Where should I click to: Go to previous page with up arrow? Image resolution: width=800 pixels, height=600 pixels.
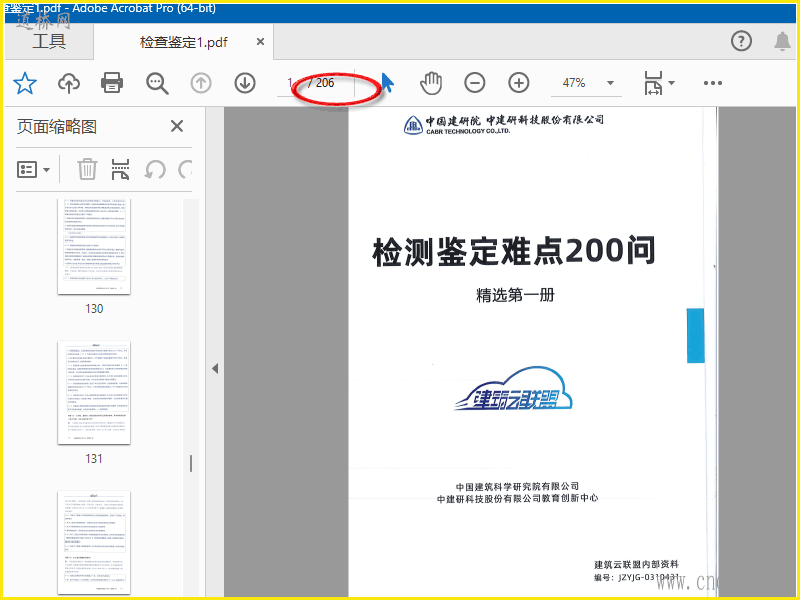coord(201,83)
